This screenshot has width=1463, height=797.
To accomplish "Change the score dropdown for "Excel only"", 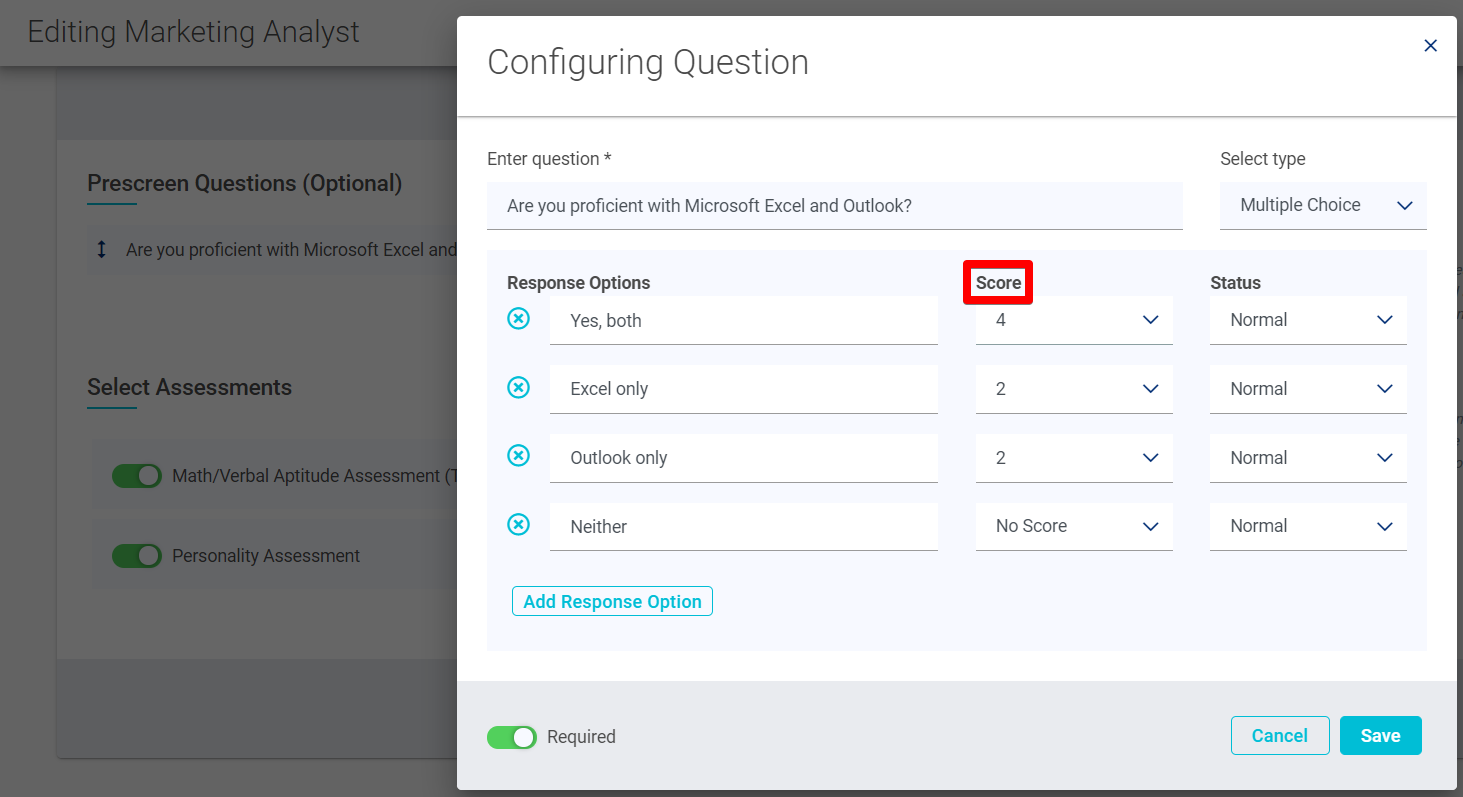I will (1074, 388).
